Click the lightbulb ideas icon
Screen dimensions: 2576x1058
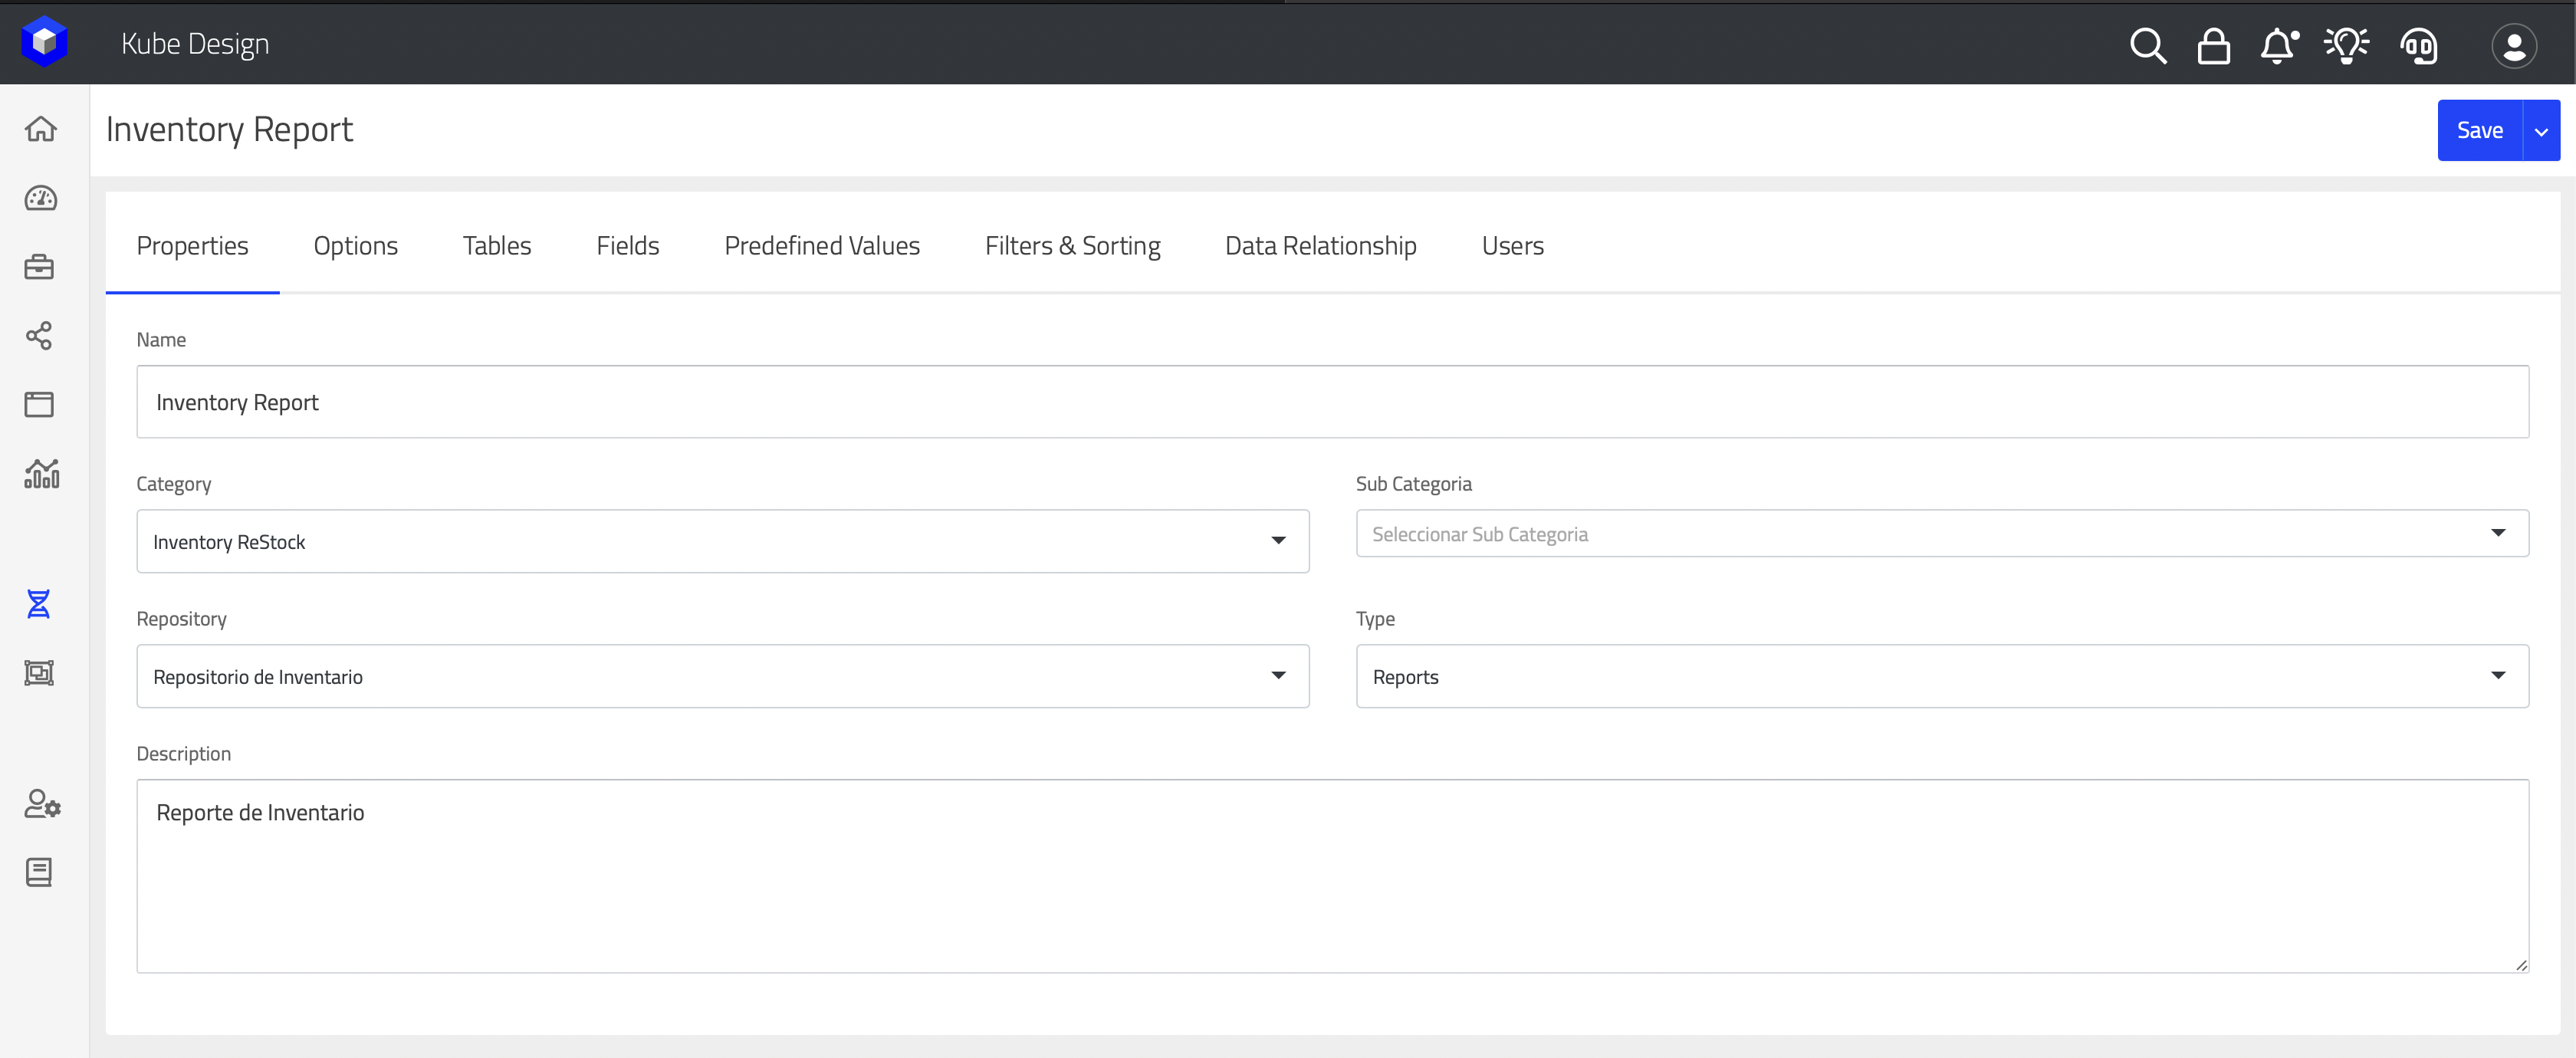pyautogui.click(x=2346, y=46)
